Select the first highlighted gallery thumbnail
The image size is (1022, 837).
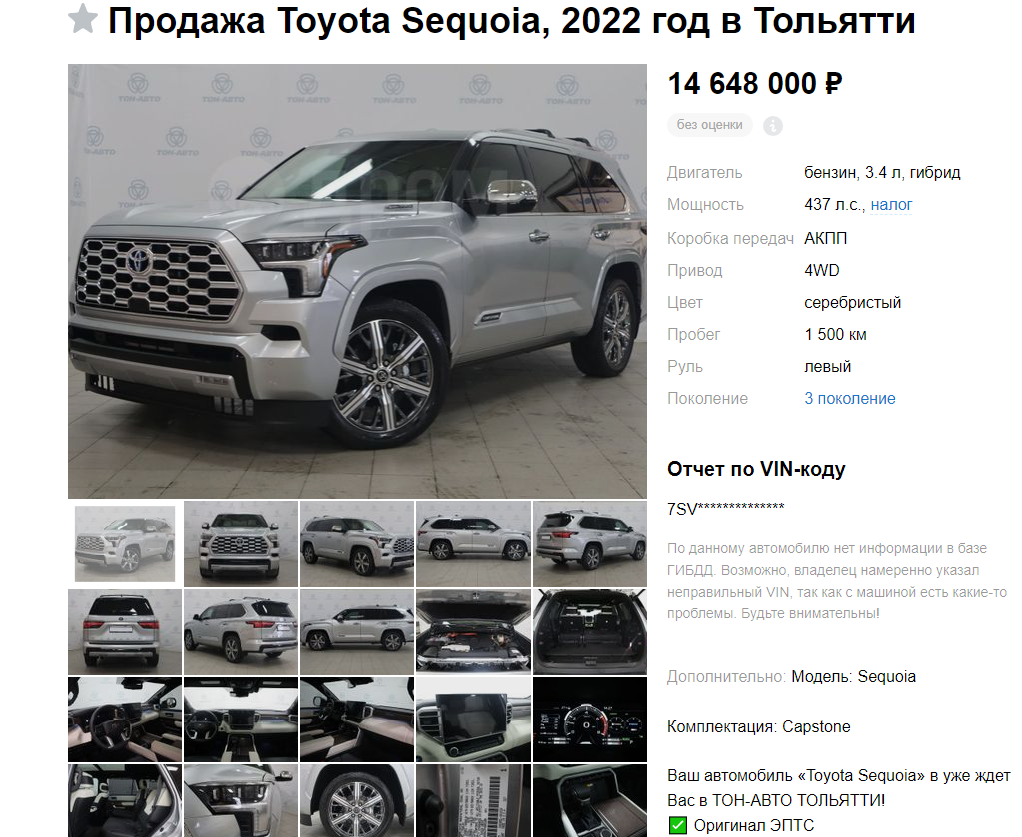124,544
